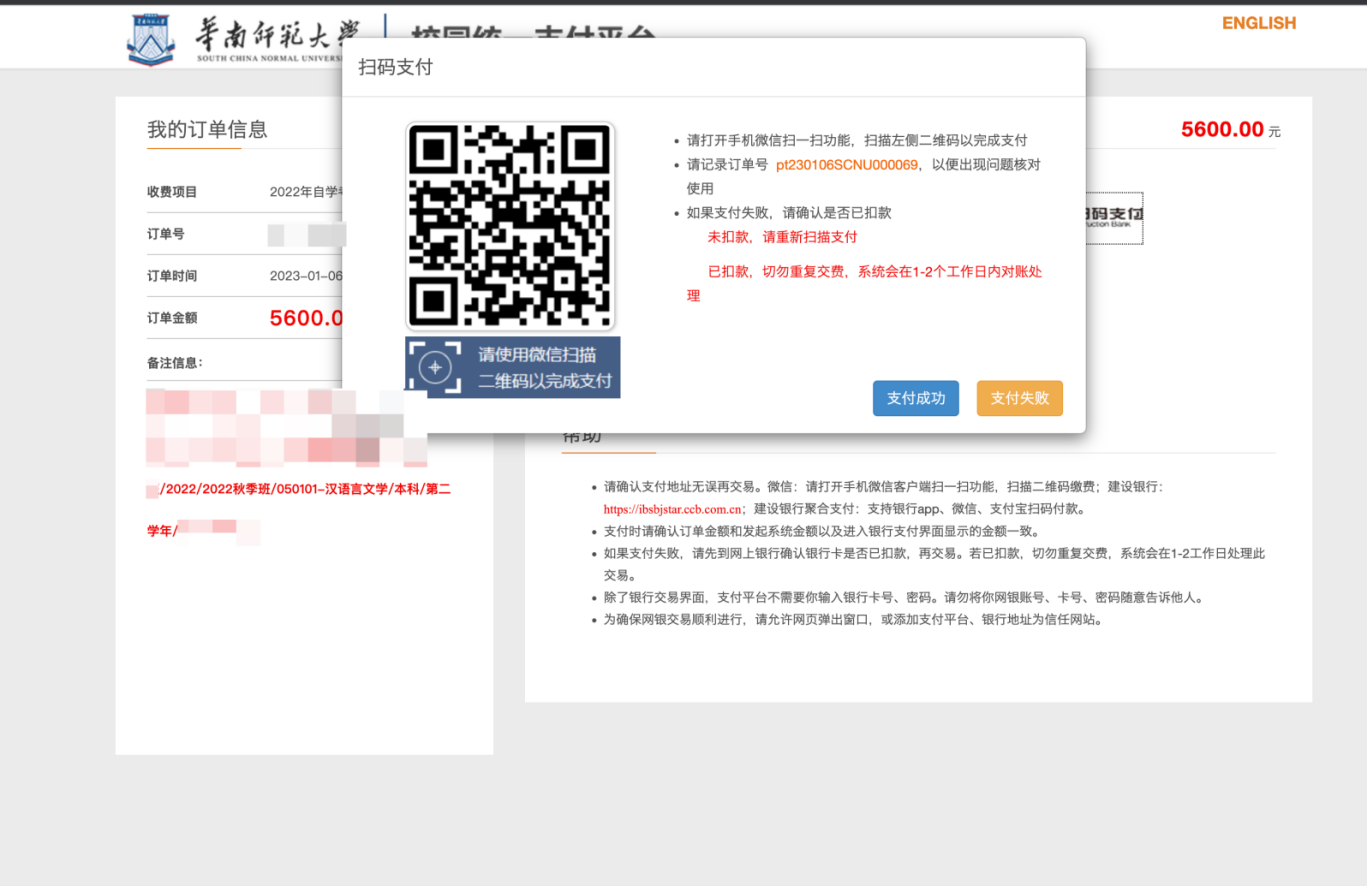This screenshot has width=1367, height=886.
Task: Click the 我的订单信息 heading
Action: (x=207, y=130)
